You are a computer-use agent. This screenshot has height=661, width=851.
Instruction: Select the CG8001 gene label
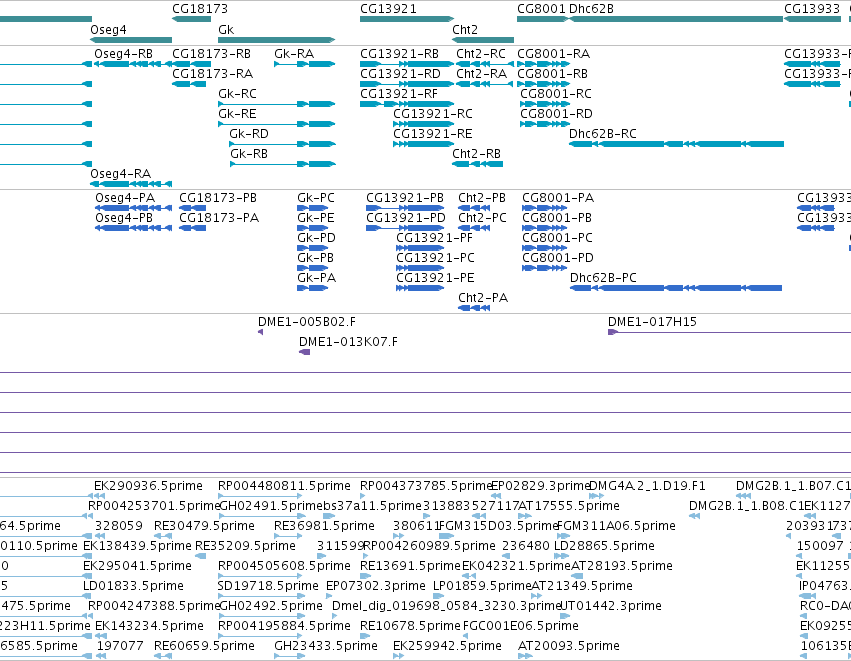click(541, 9)
